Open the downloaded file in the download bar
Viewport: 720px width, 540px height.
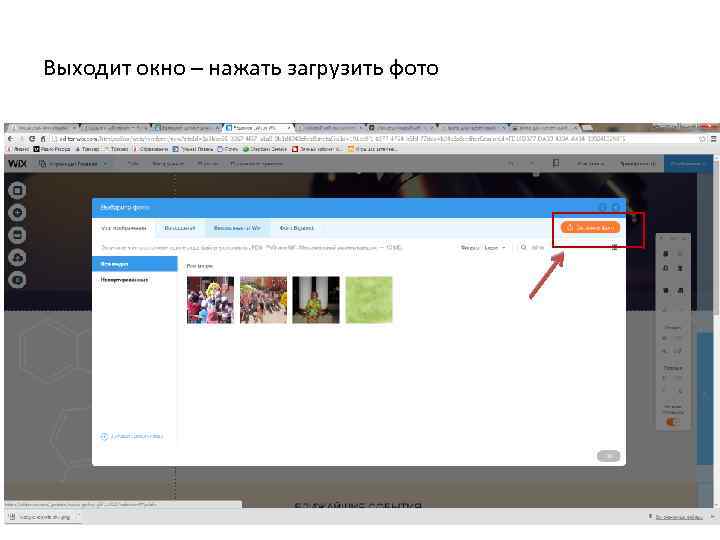click(41, 517)
